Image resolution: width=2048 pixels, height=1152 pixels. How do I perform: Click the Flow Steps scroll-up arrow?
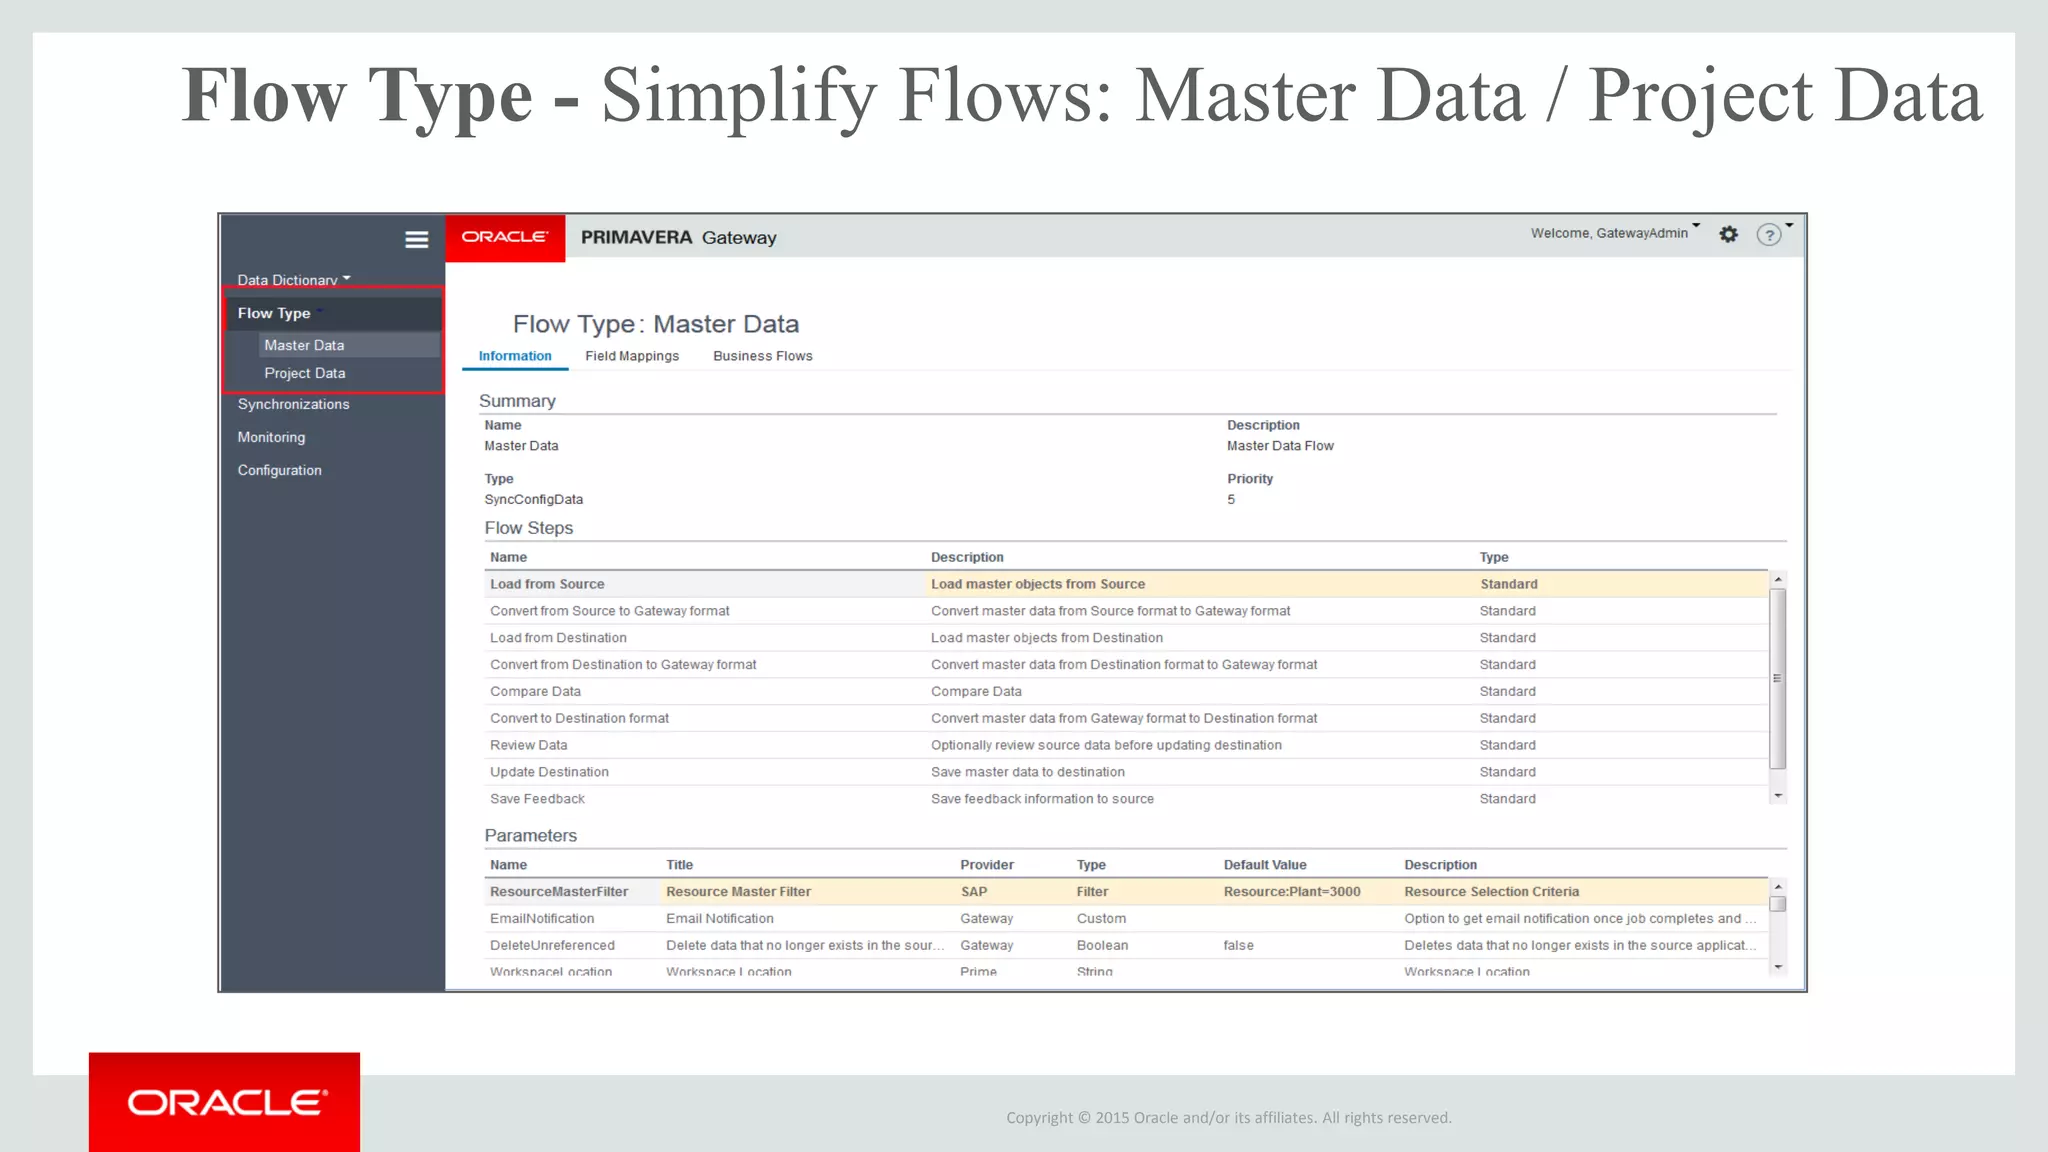[1778, 580]
